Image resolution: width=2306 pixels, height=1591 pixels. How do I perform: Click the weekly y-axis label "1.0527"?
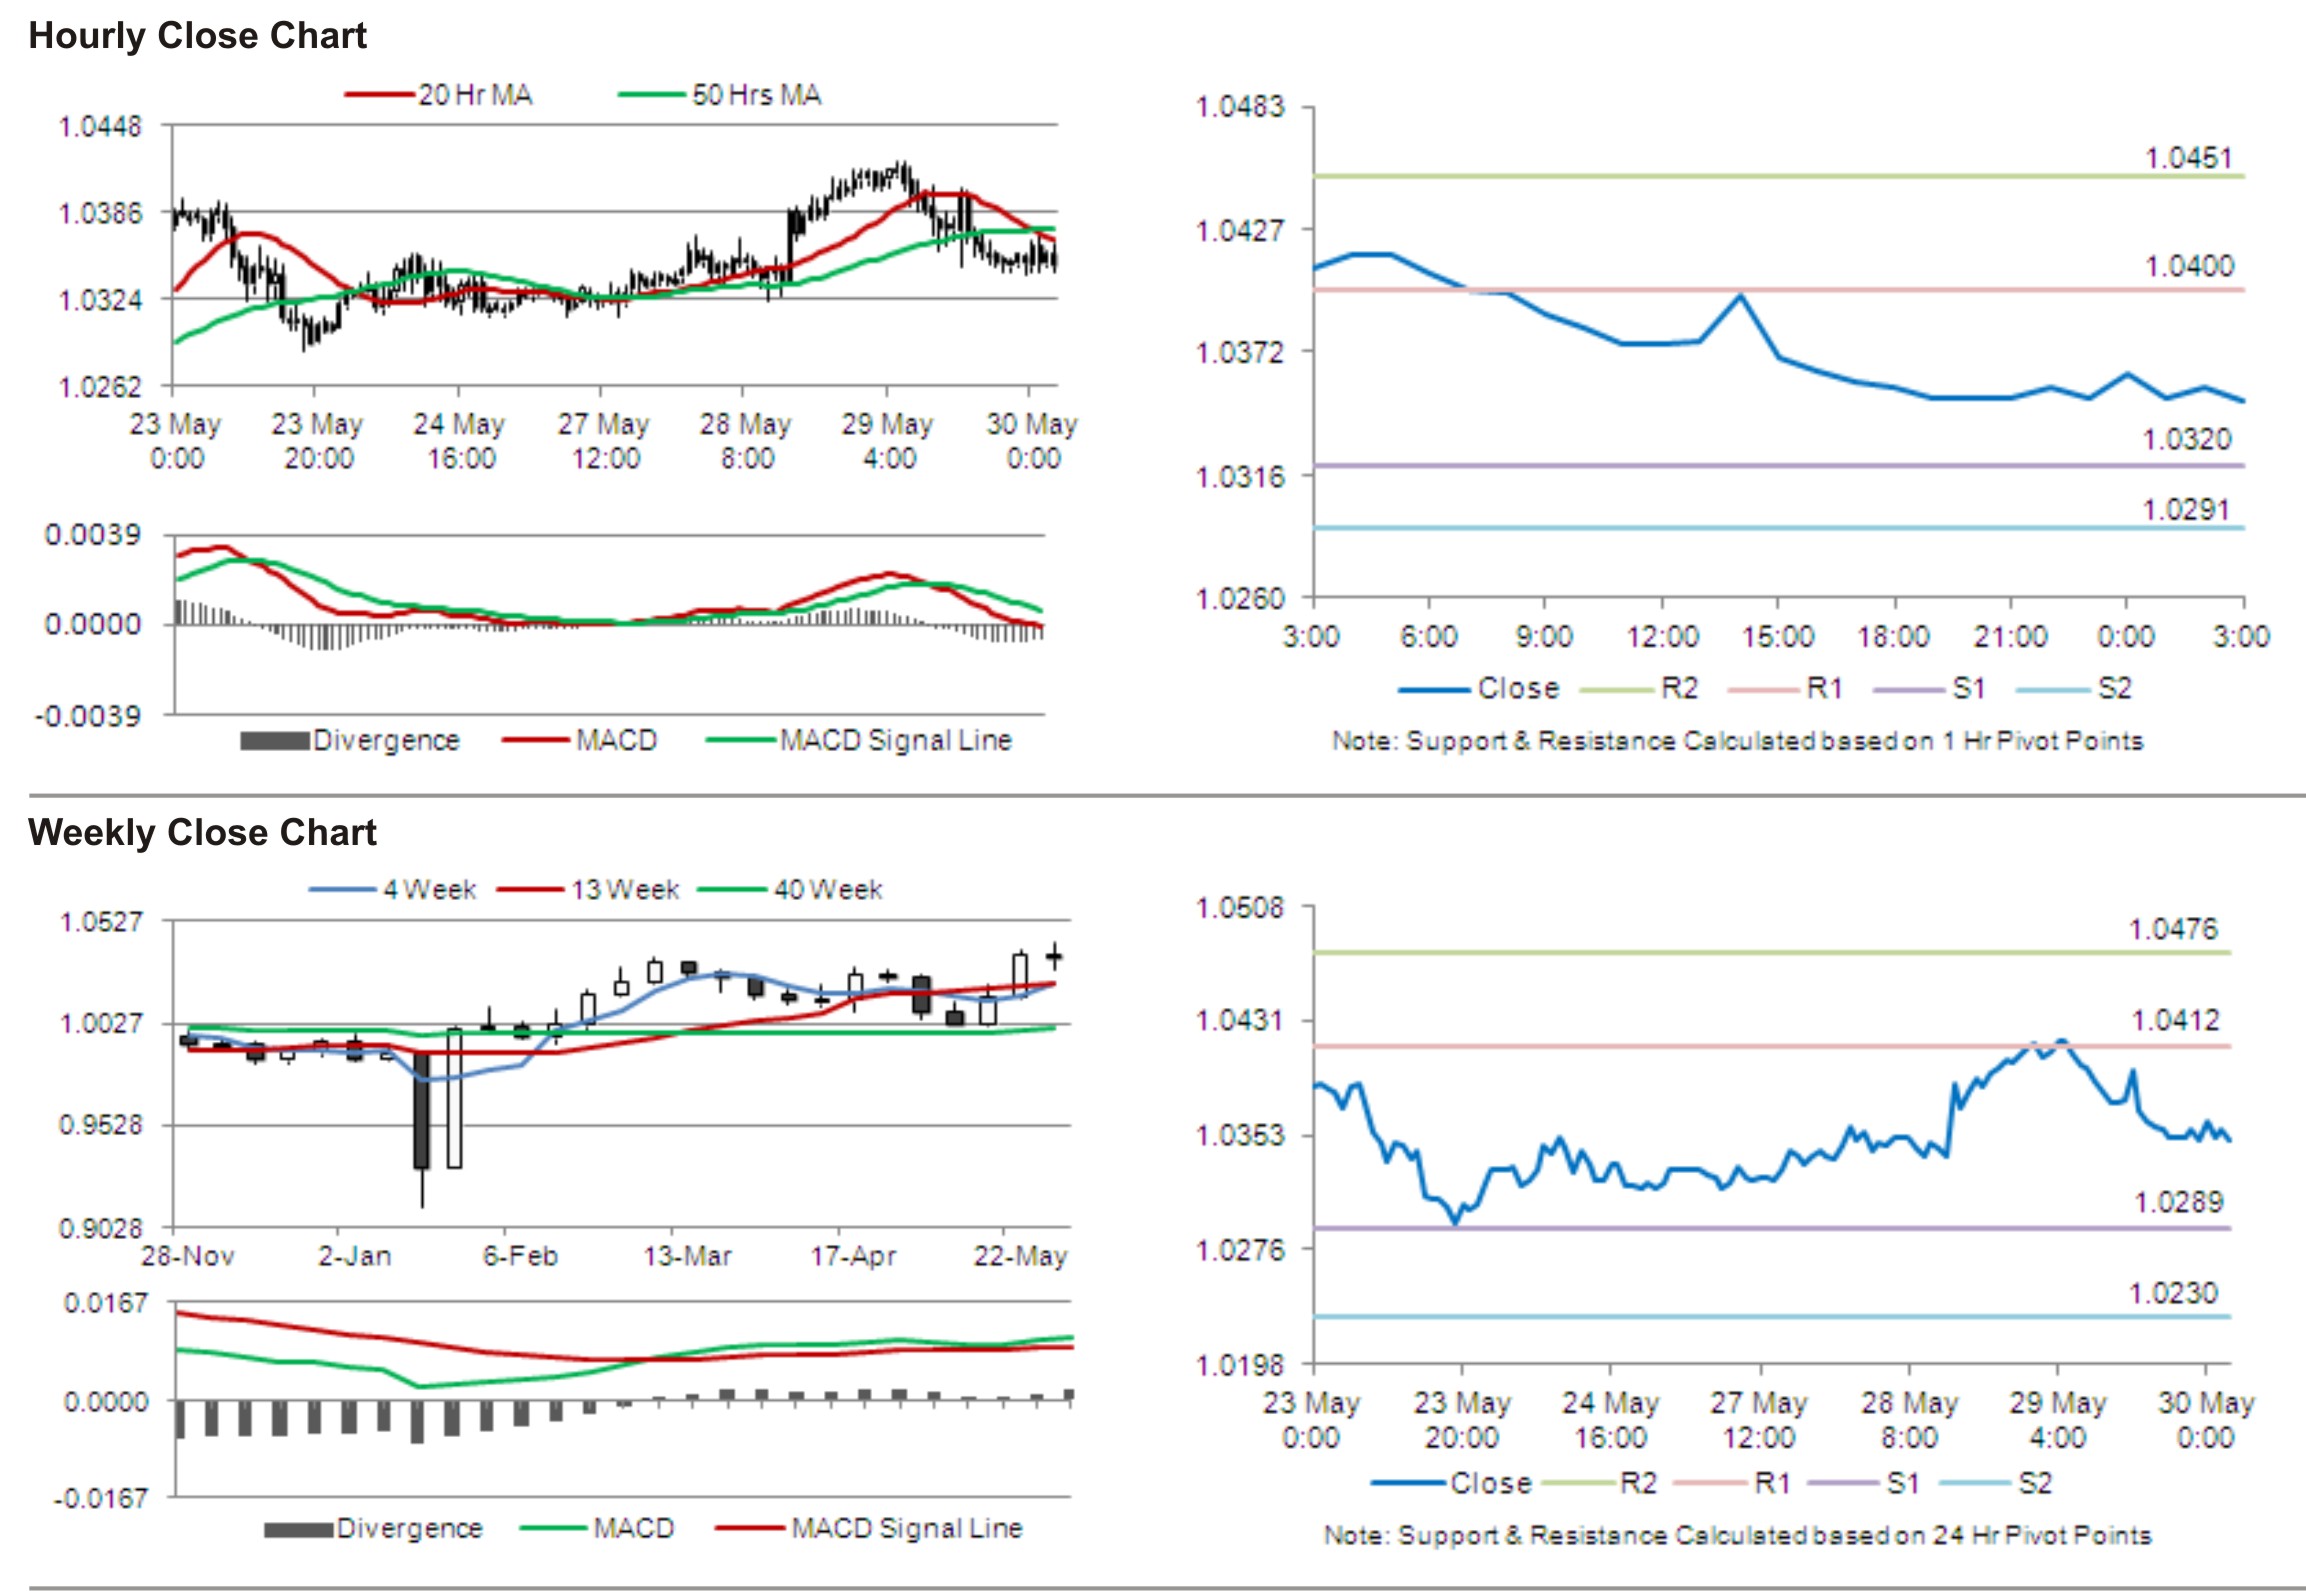[101, 921]
